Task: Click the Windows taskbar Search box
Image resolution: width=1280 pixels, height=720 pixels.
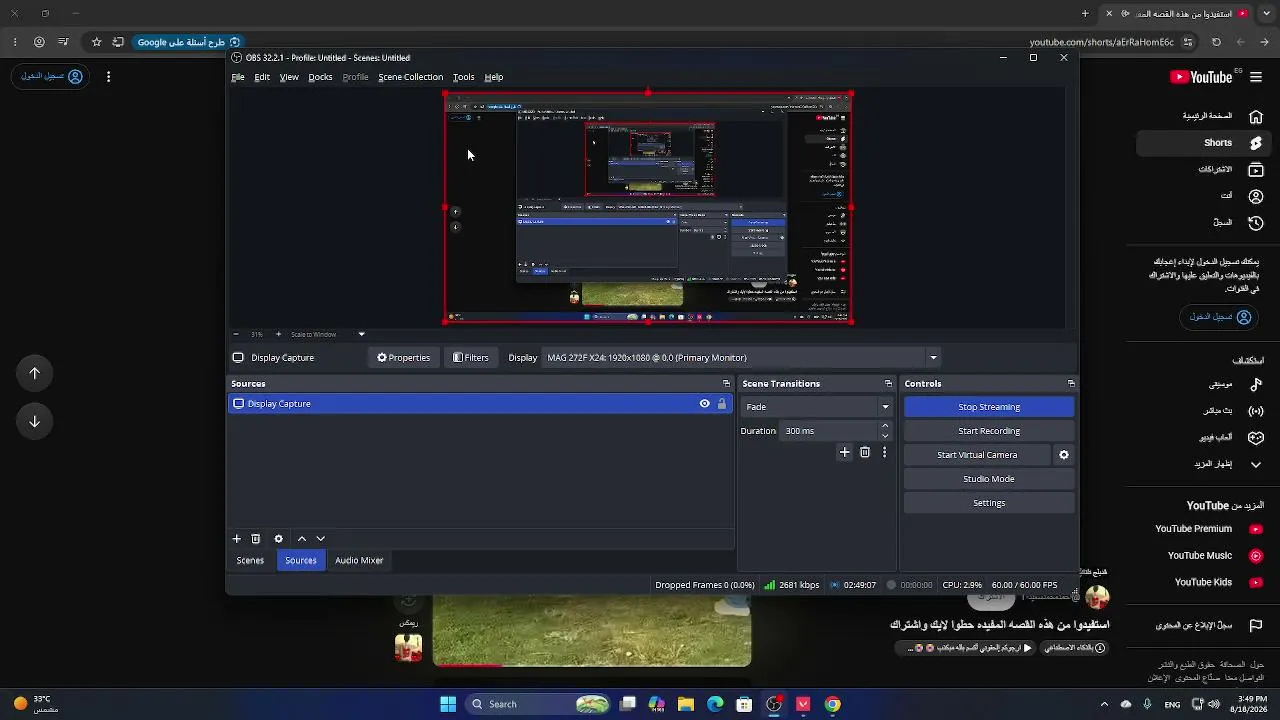Action: [x=539, y=704]
